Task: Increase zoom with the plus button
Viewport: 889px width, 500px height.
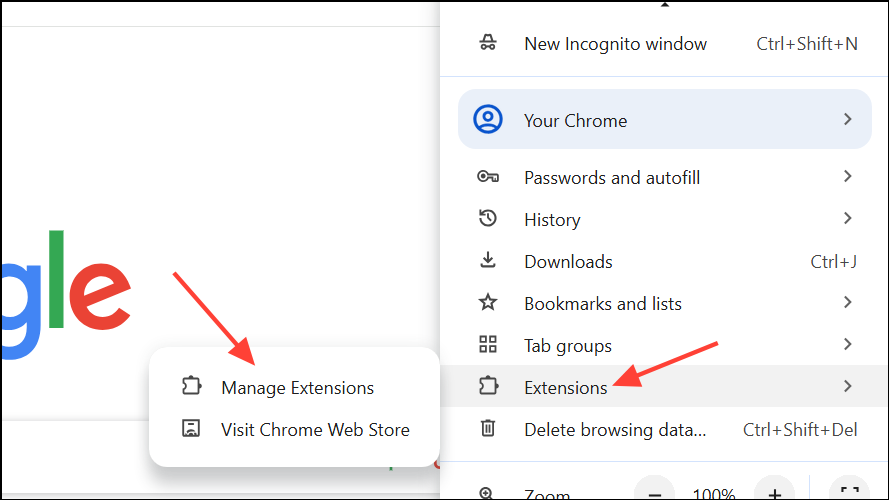Action: coord(773,493)
